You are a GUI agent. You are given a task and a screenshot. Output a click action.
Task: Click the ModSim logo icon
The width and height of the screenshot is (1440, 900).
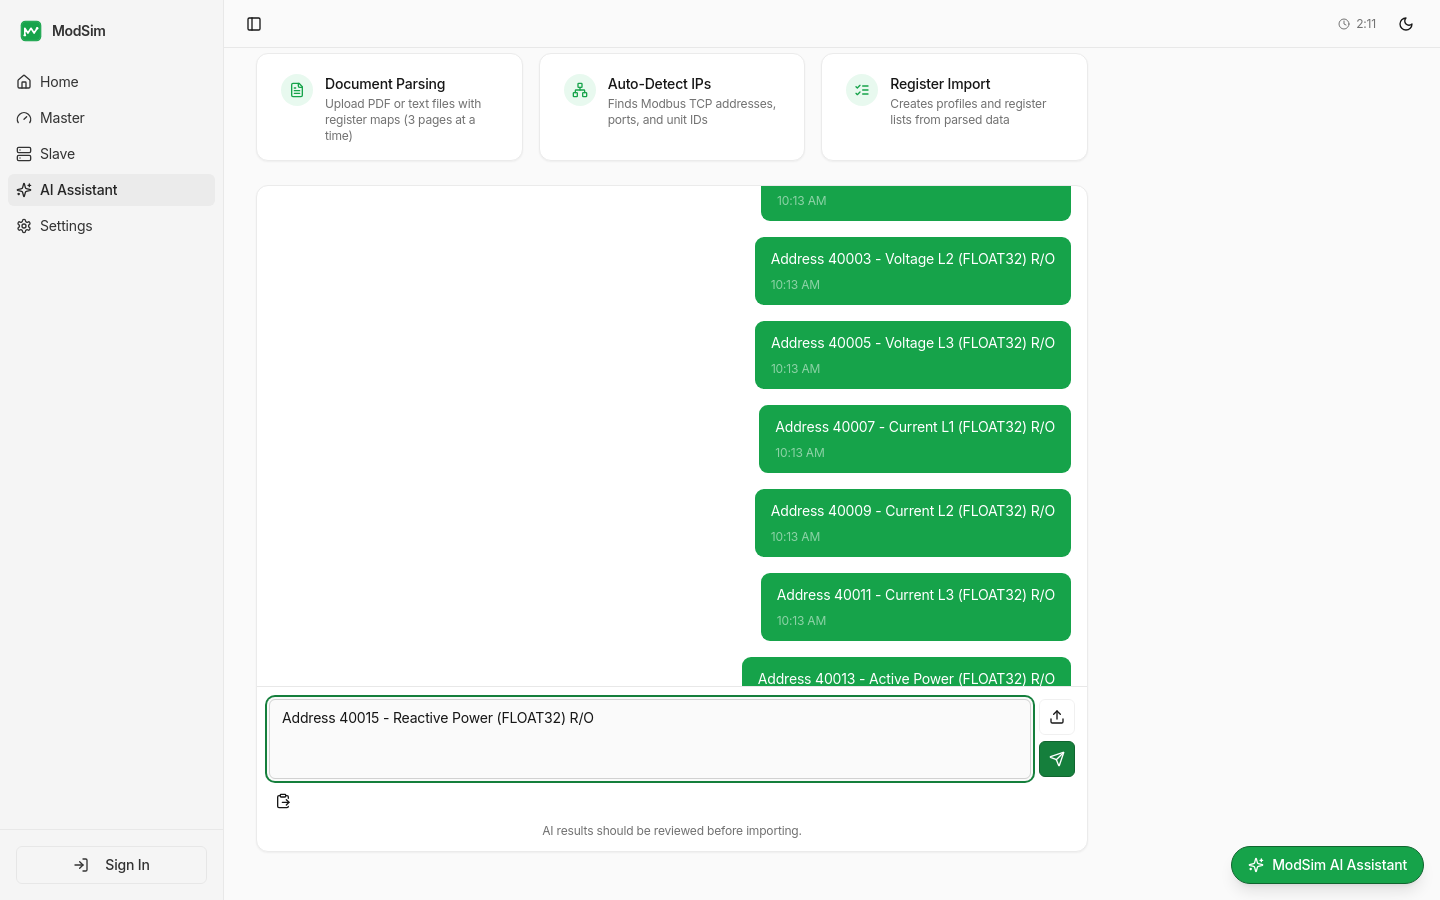click(31, 31)
